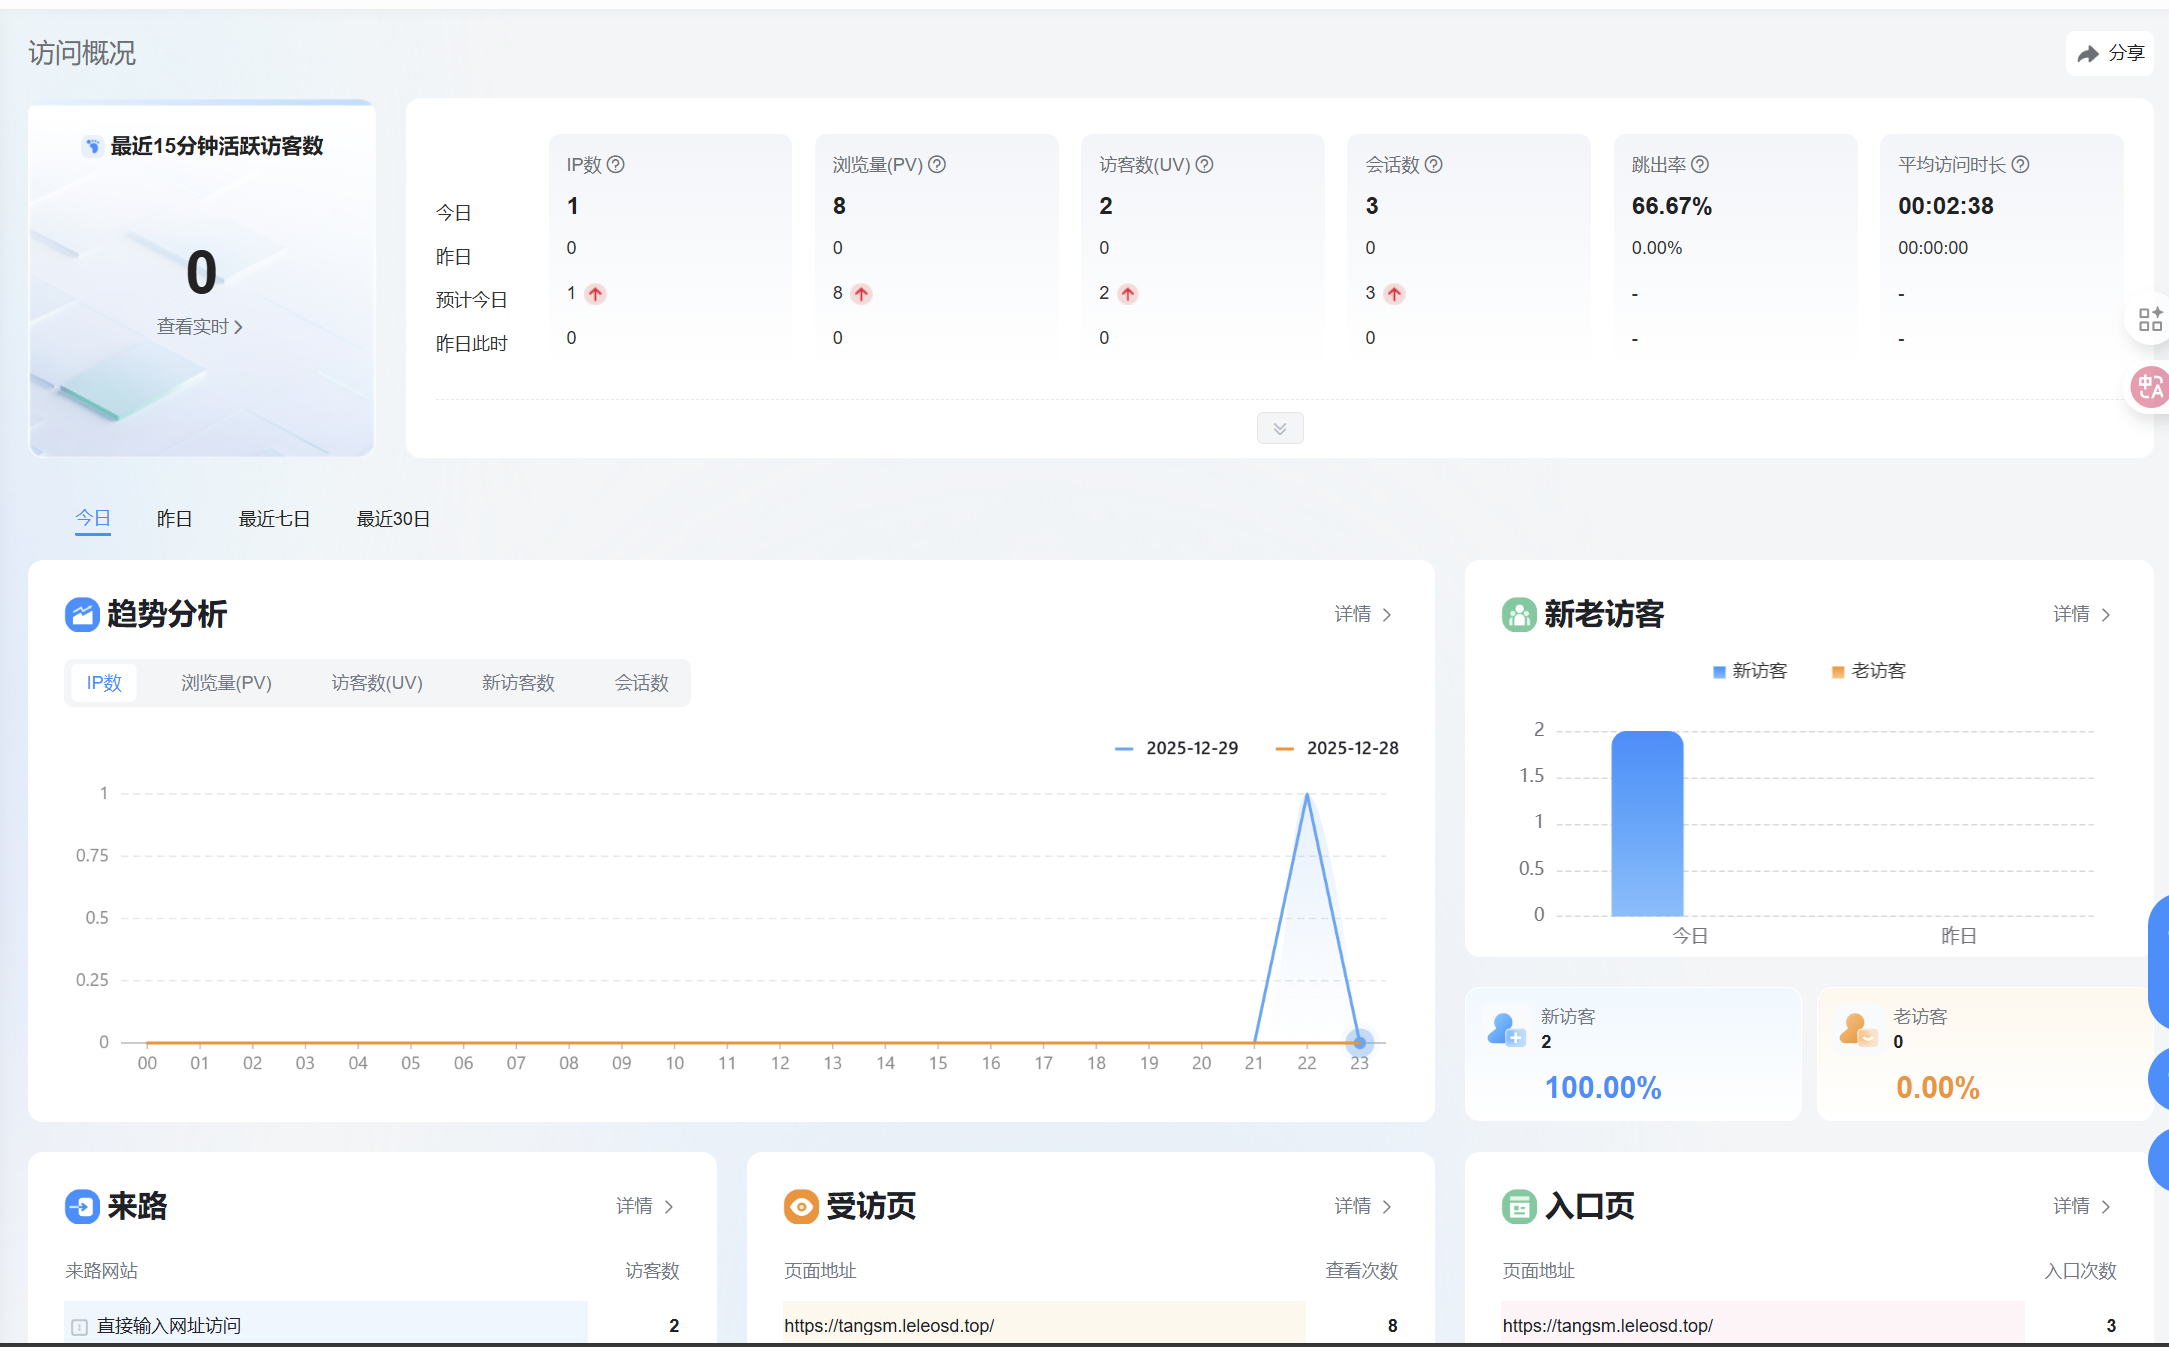Click the 跳出率 help icon

coord(1700,164)
